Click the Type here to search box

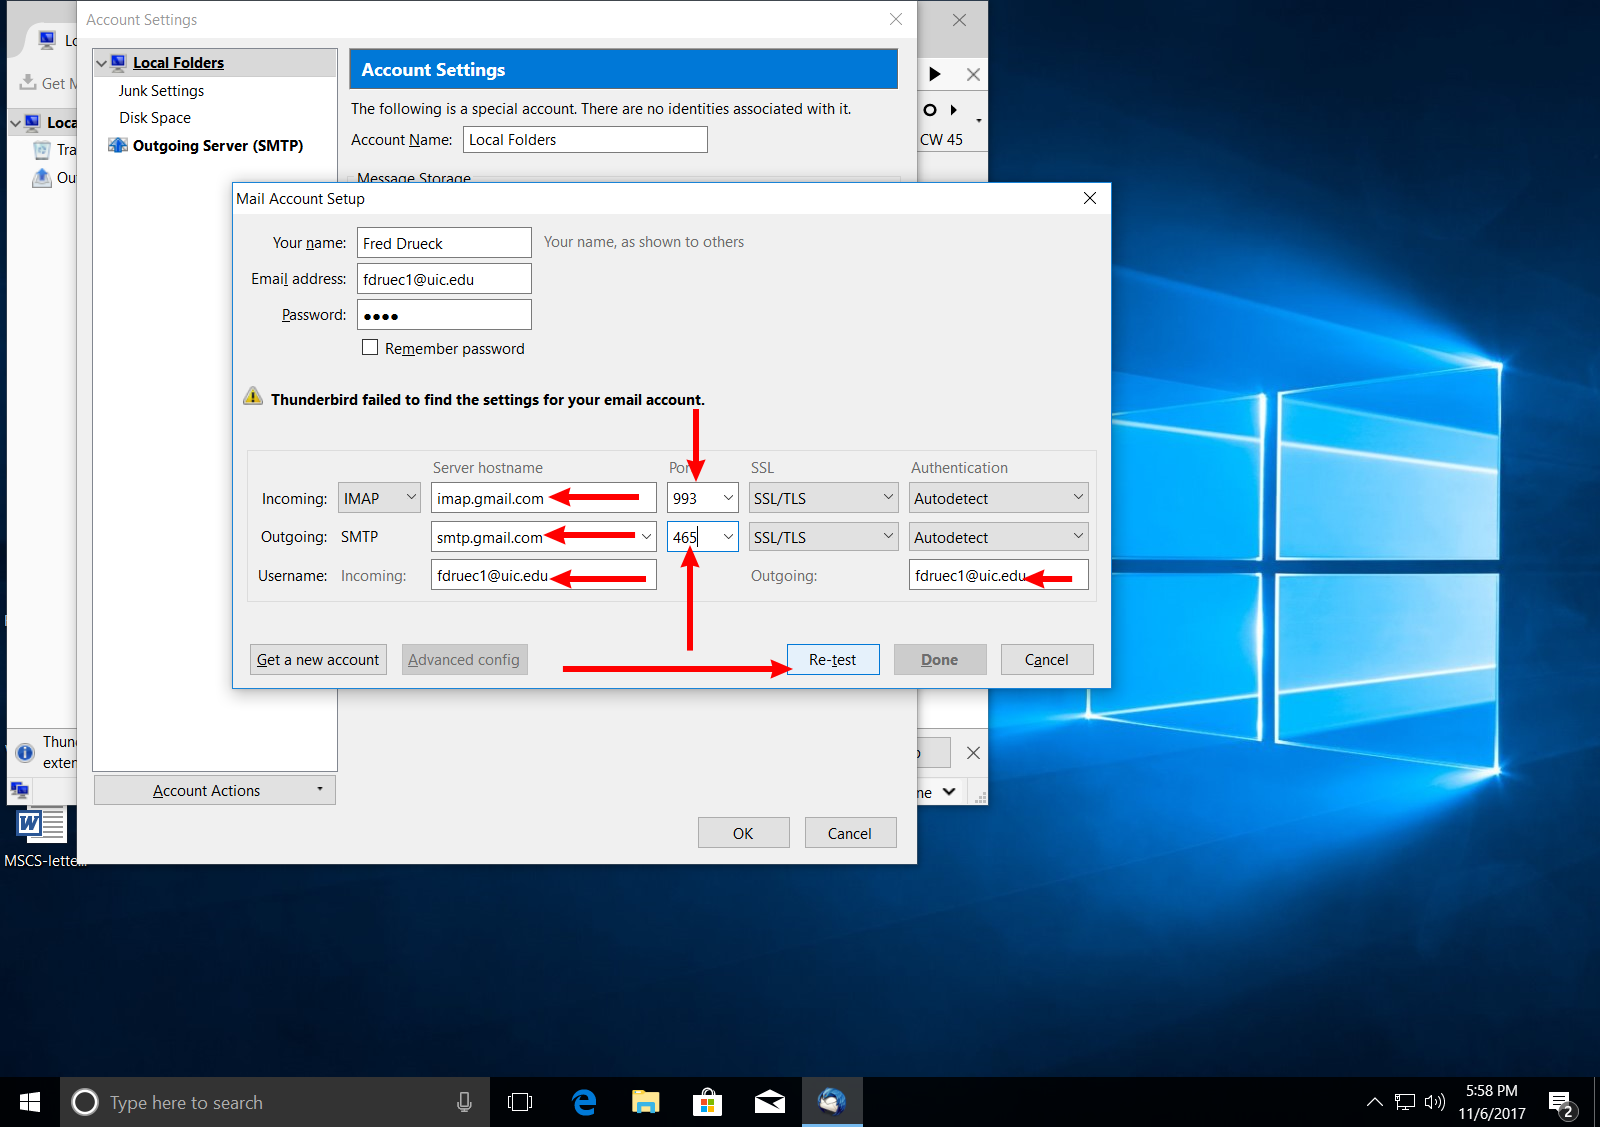click(275, 1102)
